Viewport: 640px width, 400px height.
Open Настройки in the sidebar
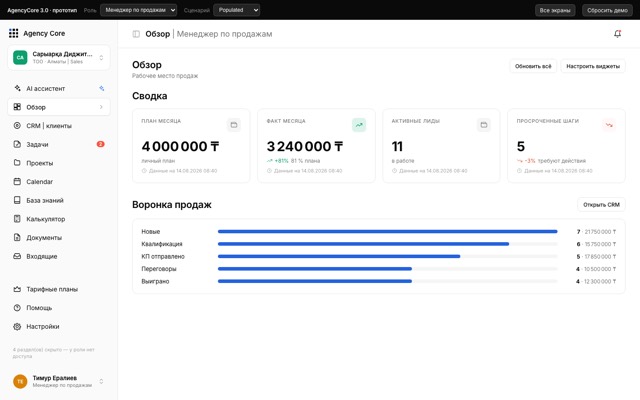[x=59, y=327]
